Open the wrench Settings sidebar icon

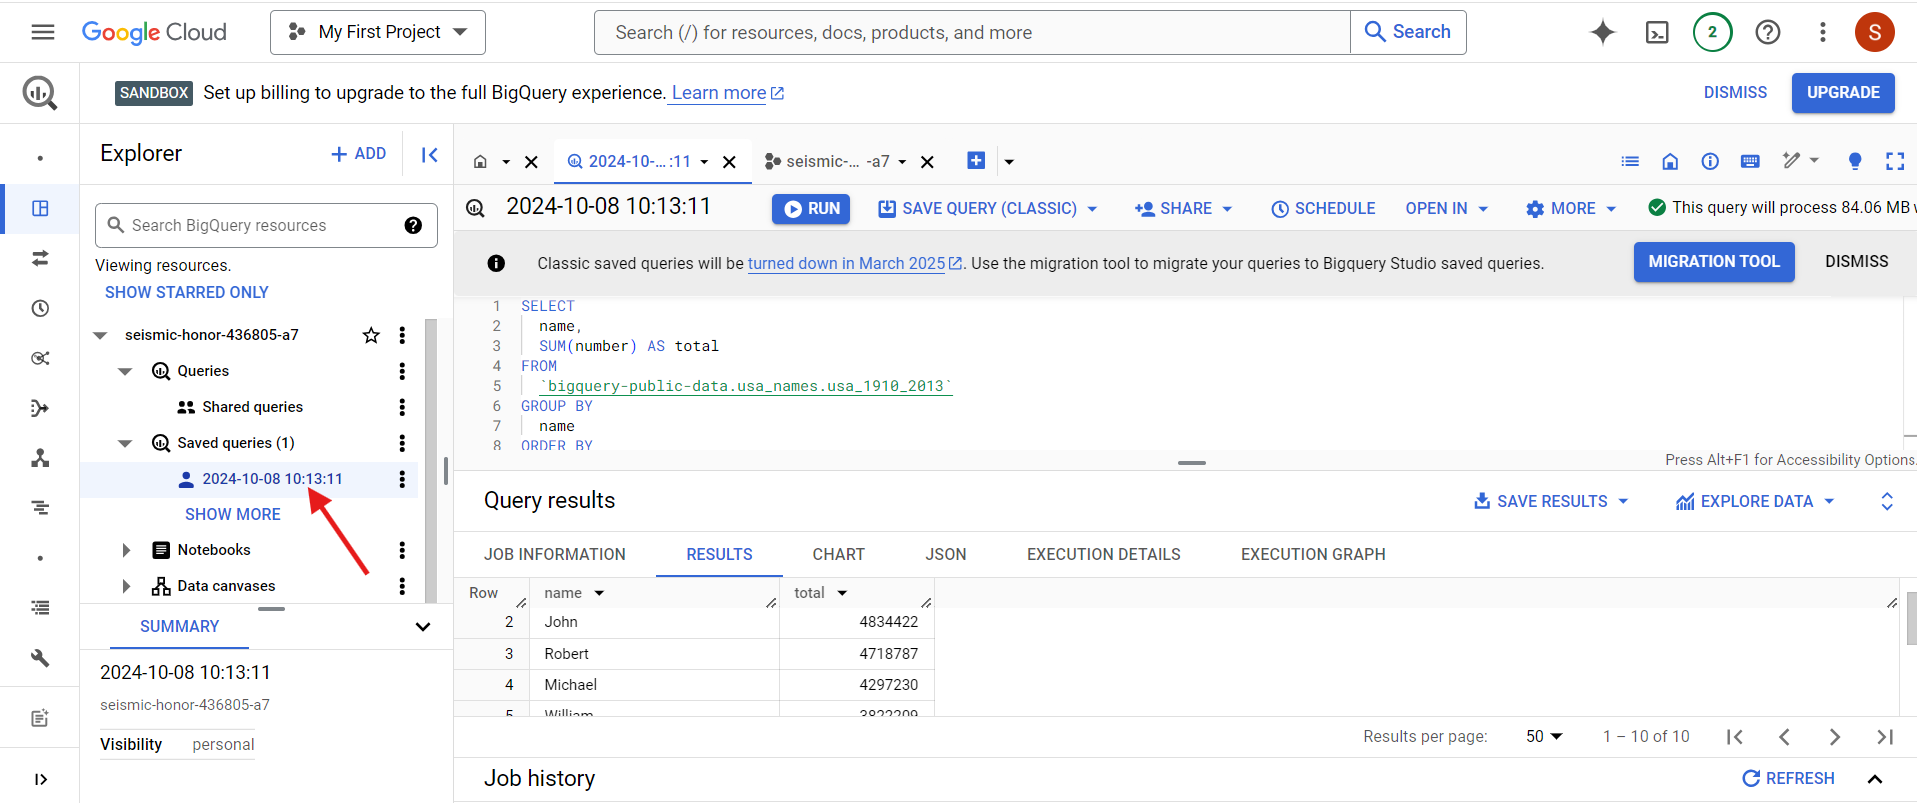[x=40, y=658]
